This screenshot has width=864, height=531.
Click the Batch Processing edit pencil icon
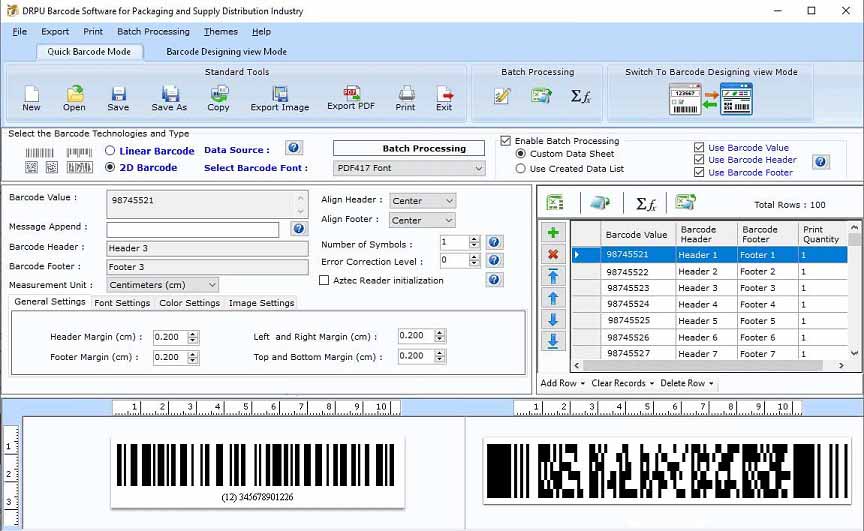[502, 96]
